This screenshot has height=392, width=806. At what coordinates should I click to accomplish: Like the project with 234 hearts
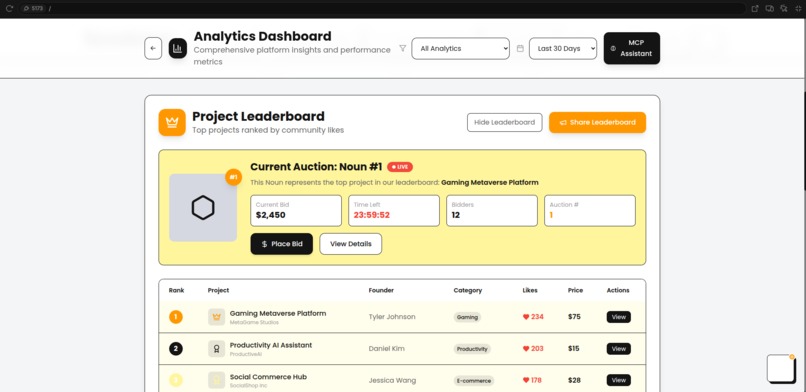[x=533, y=317]
